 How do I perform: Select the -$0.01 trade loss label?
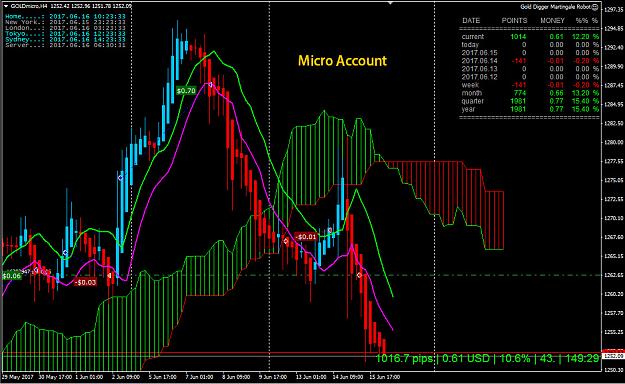(306, 237)
